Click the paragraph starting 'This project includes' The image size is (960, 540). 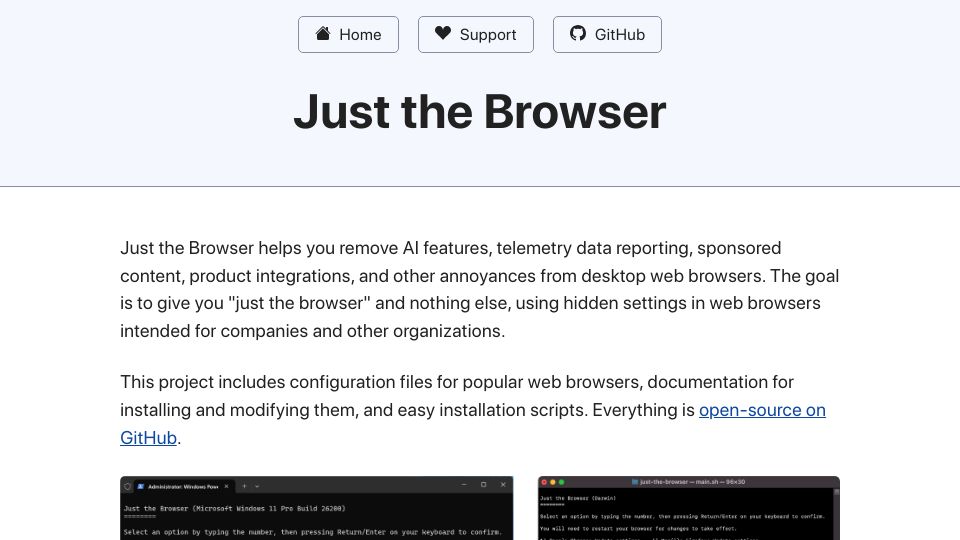tap(480, 410)
